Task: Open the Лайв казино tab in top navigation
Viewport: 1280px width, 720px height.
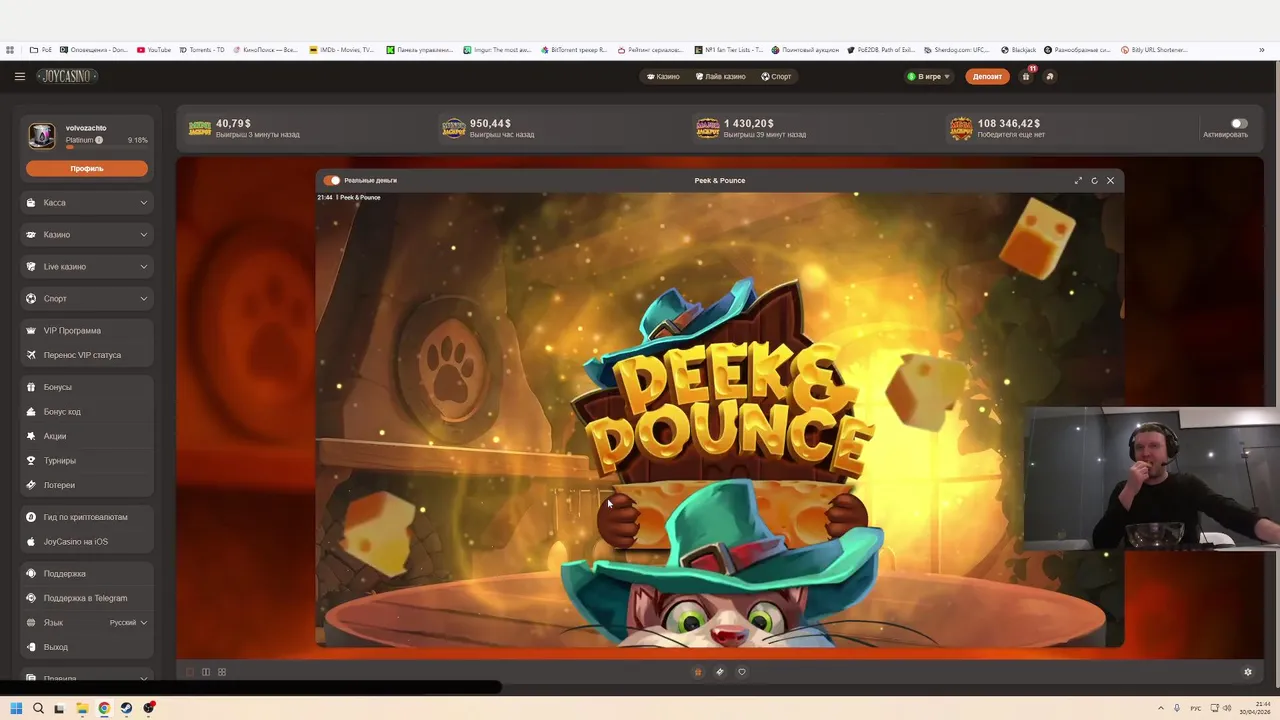Action: point(720,76)
